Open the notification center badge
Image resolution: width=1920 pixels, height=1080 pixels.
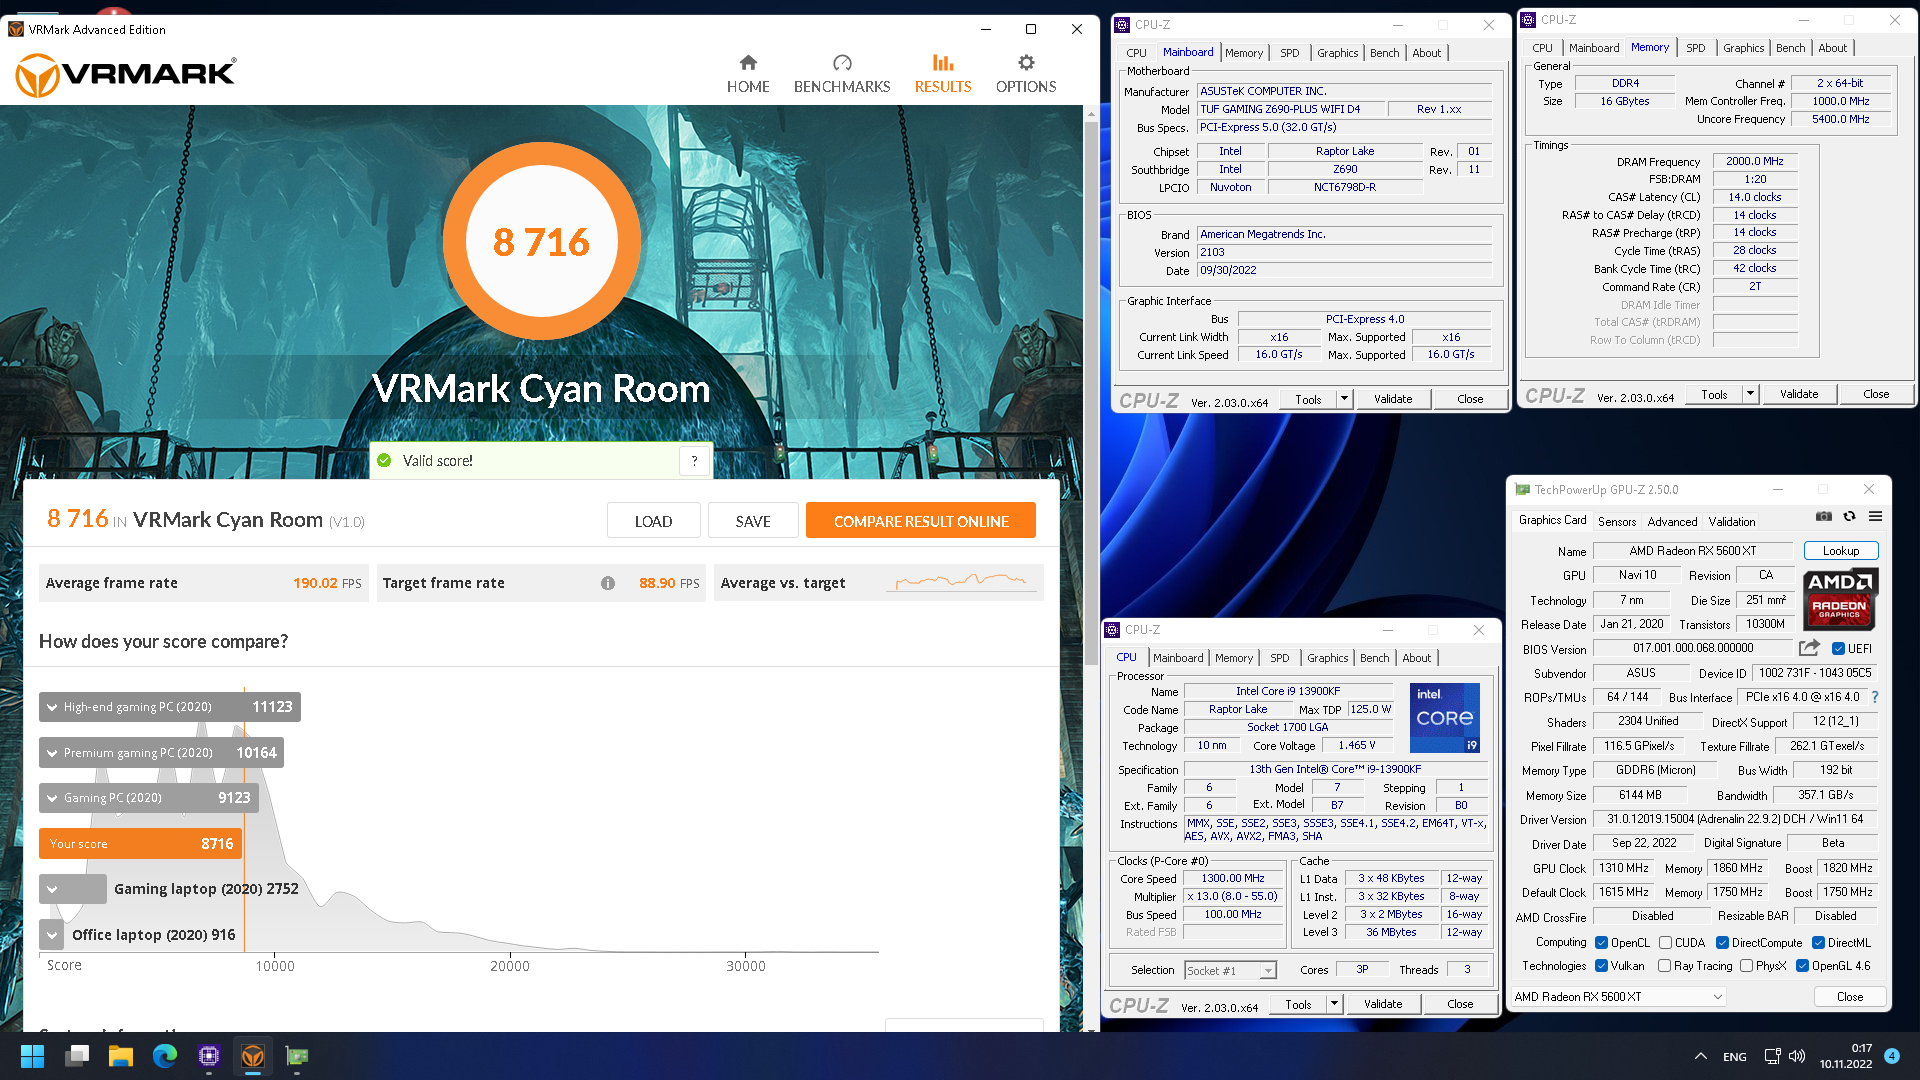[x=1892, y=1056]
